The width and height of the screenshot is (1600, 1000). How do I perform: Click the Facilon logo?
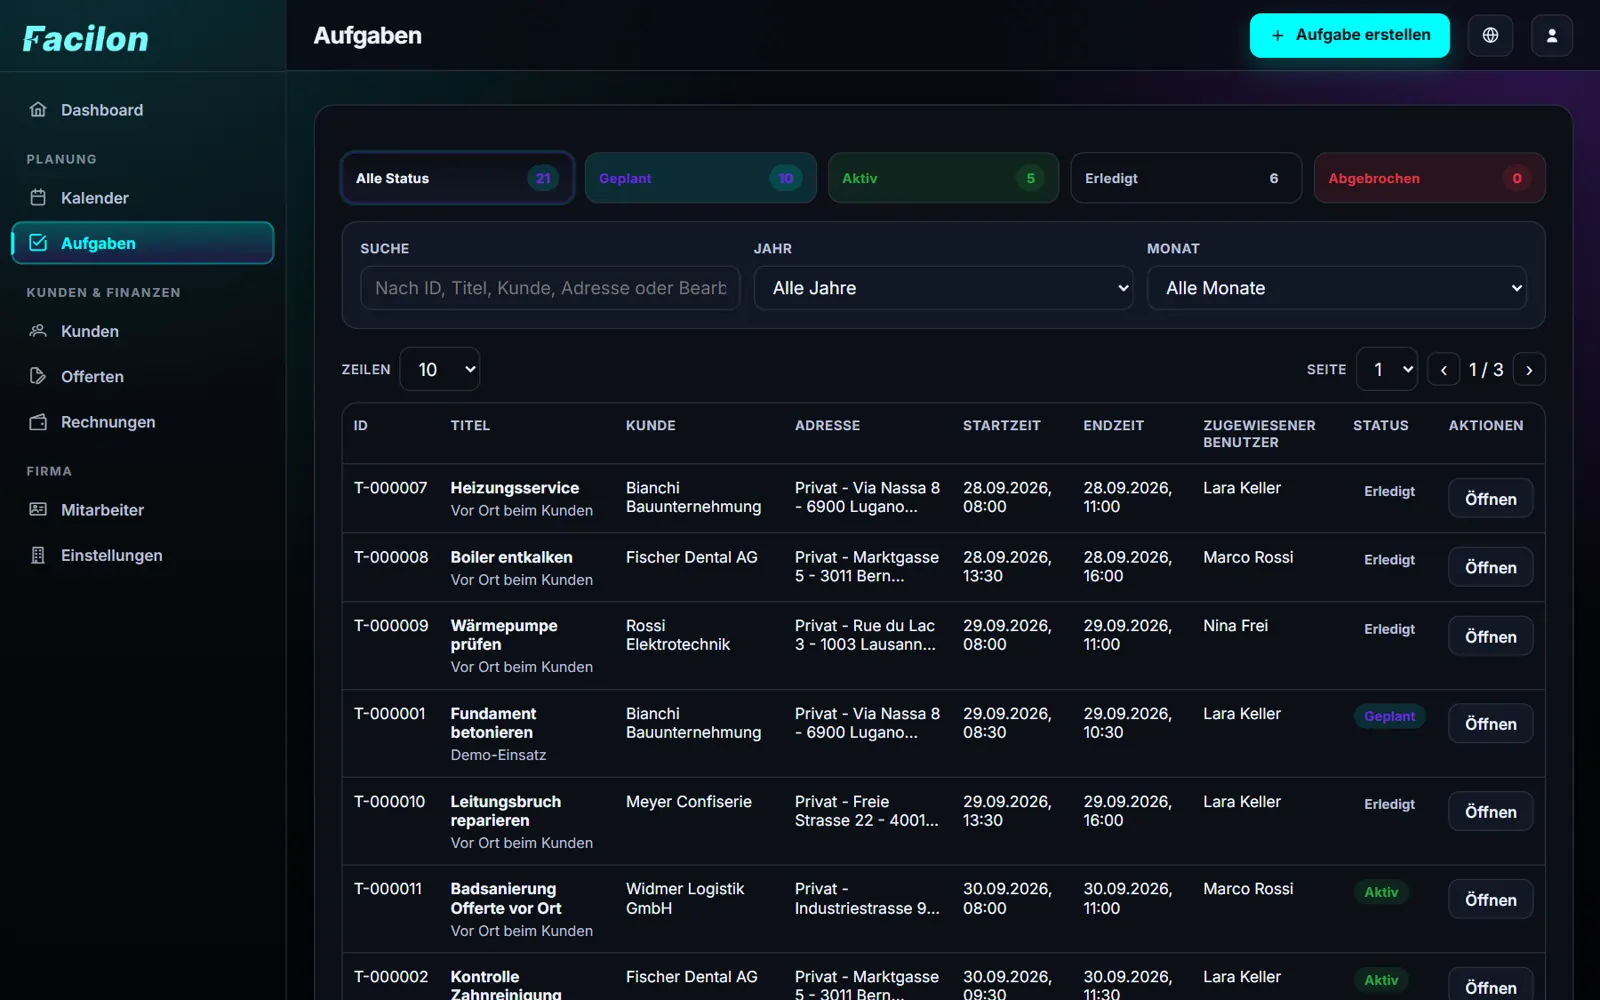pyautogui.click(x=86, y=39)
